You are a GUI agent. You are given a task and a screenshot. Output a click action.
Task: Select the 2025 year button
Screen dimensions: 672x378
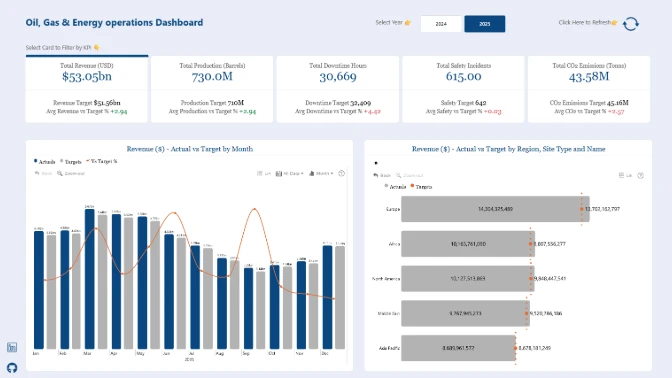(485, 24)
